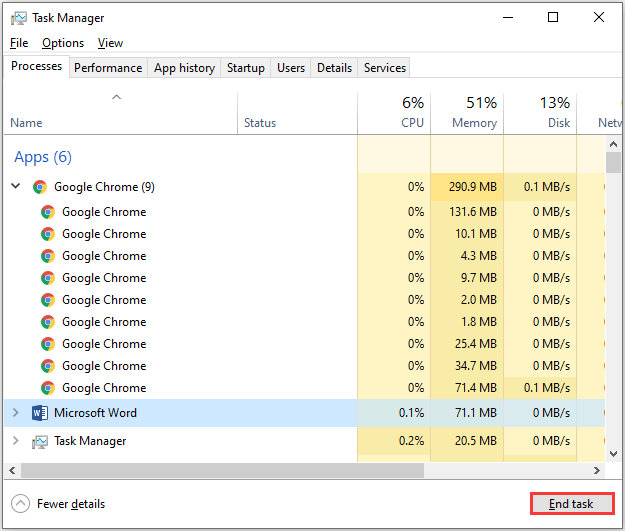625x531 pixels.
Task: Switch to the Details tab
Action: tap(334, 68)
